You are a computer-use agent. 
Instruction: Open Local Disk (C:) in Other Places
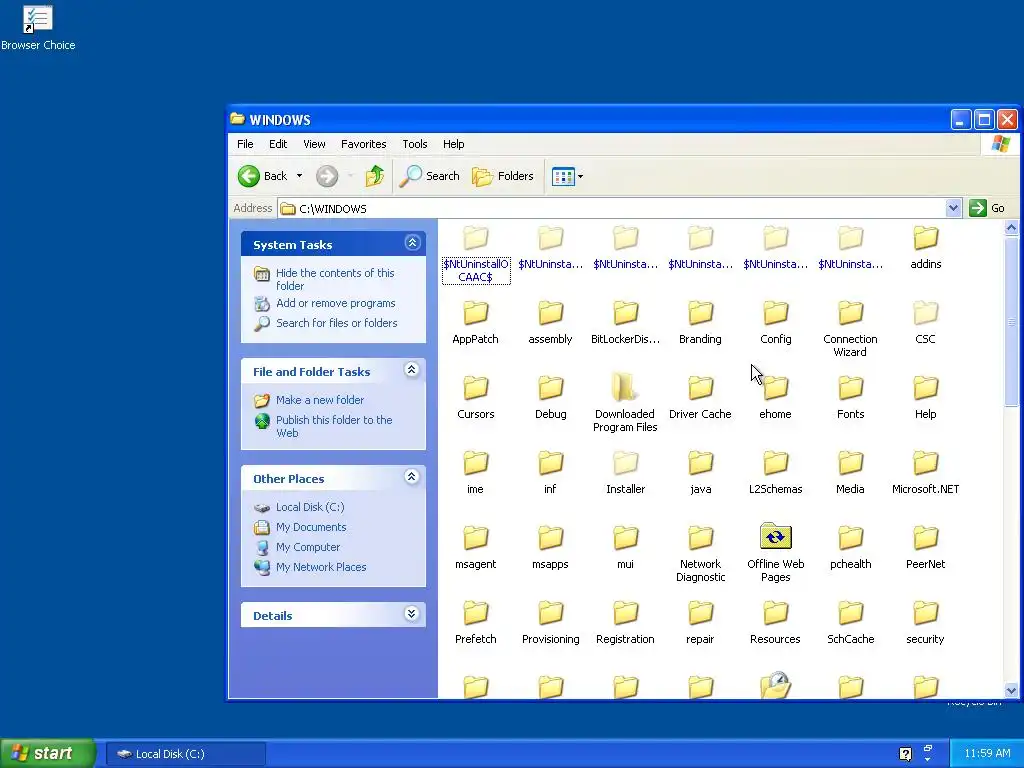pyautogui.click(x=310, y=507)
